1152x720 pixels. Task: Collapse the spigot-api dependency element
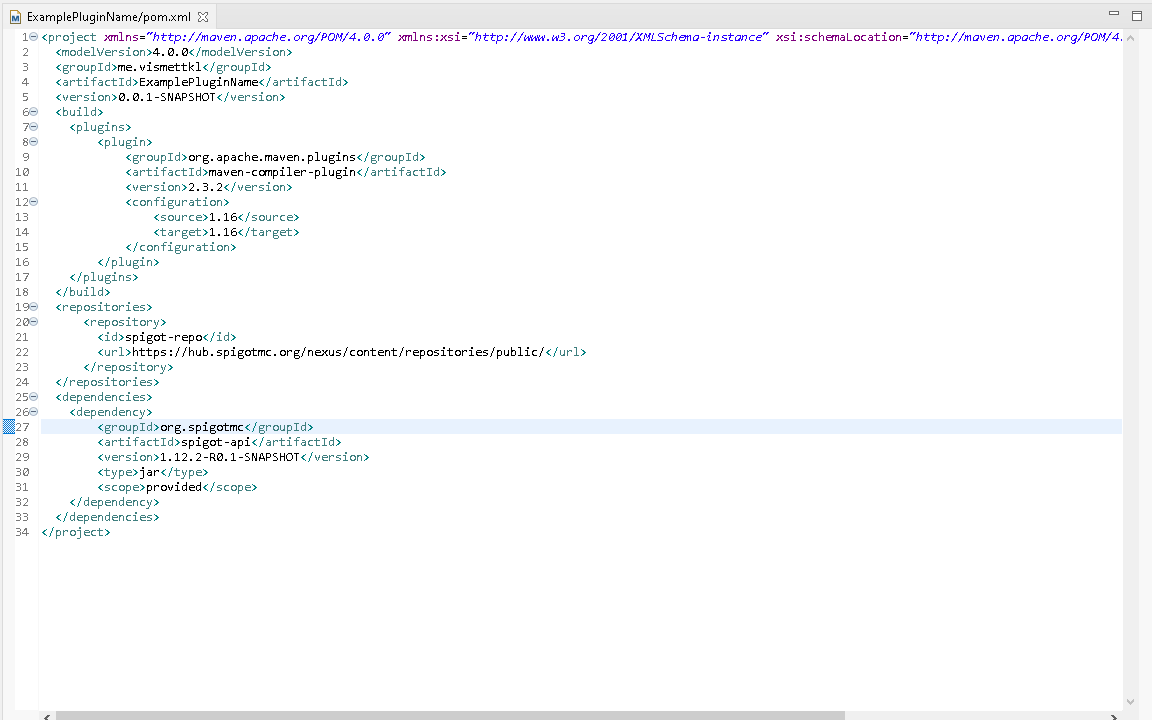pyautogui.click(x=33, y=411)
